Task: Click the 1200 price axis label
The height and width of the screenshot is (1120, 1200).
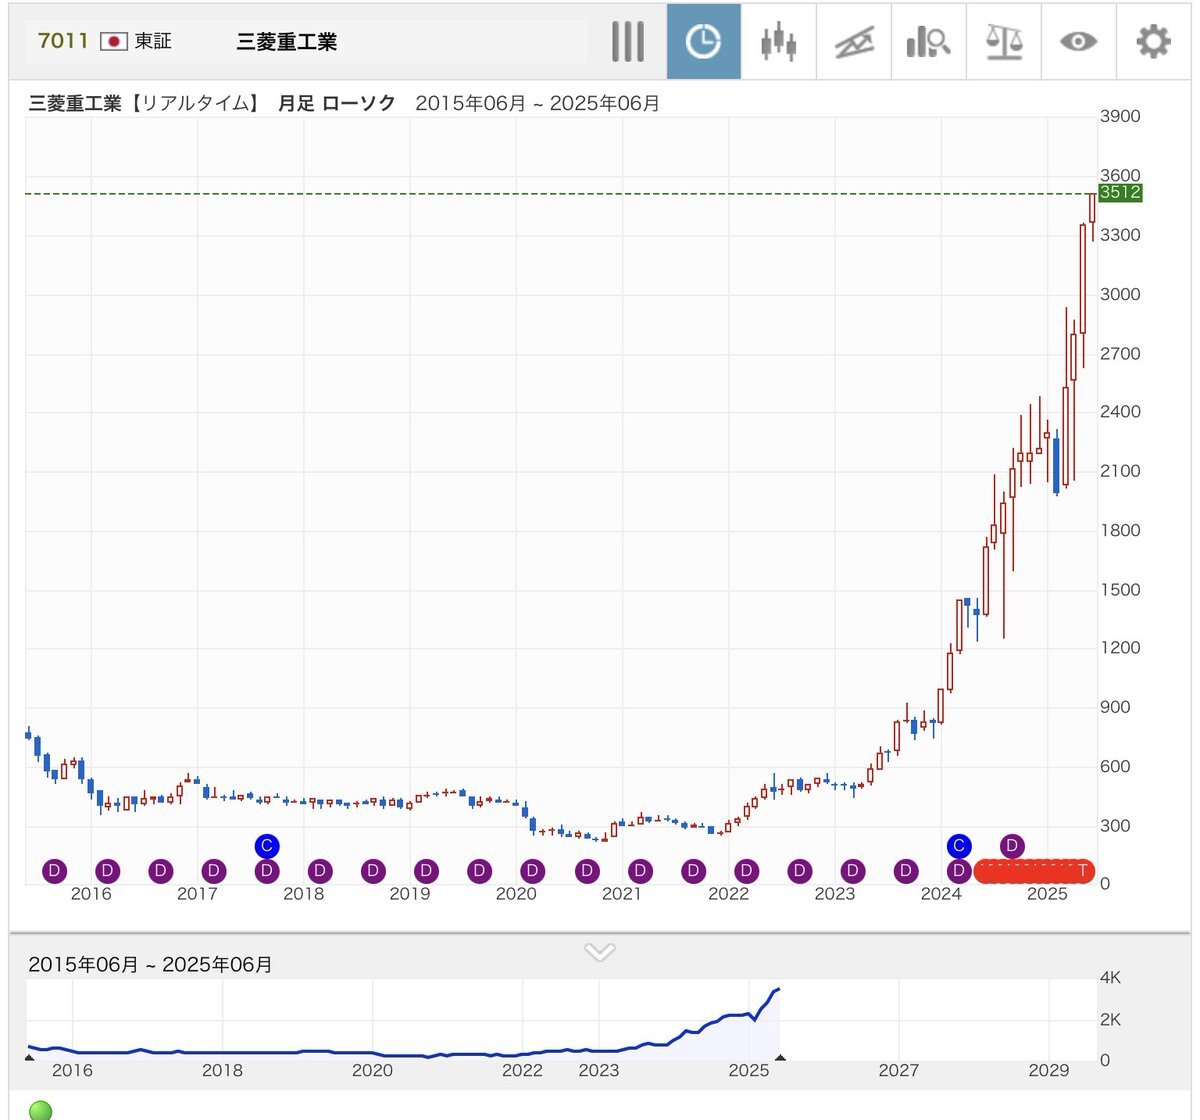Action: pyautogui.click(x=1120, y=648)
